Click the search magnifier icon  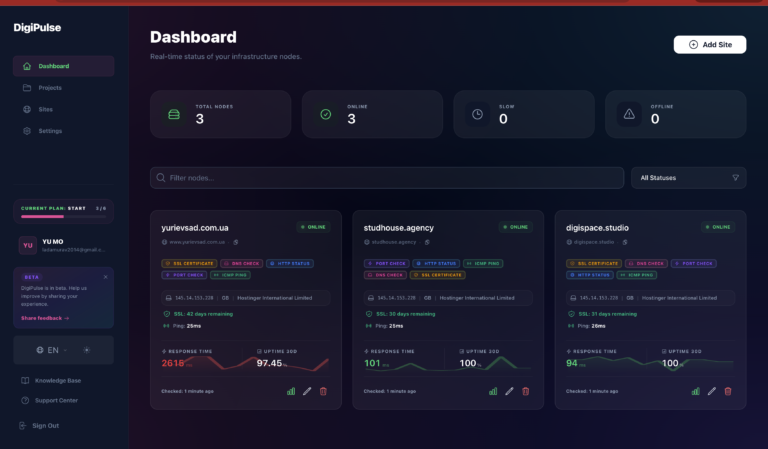point(161,177)
